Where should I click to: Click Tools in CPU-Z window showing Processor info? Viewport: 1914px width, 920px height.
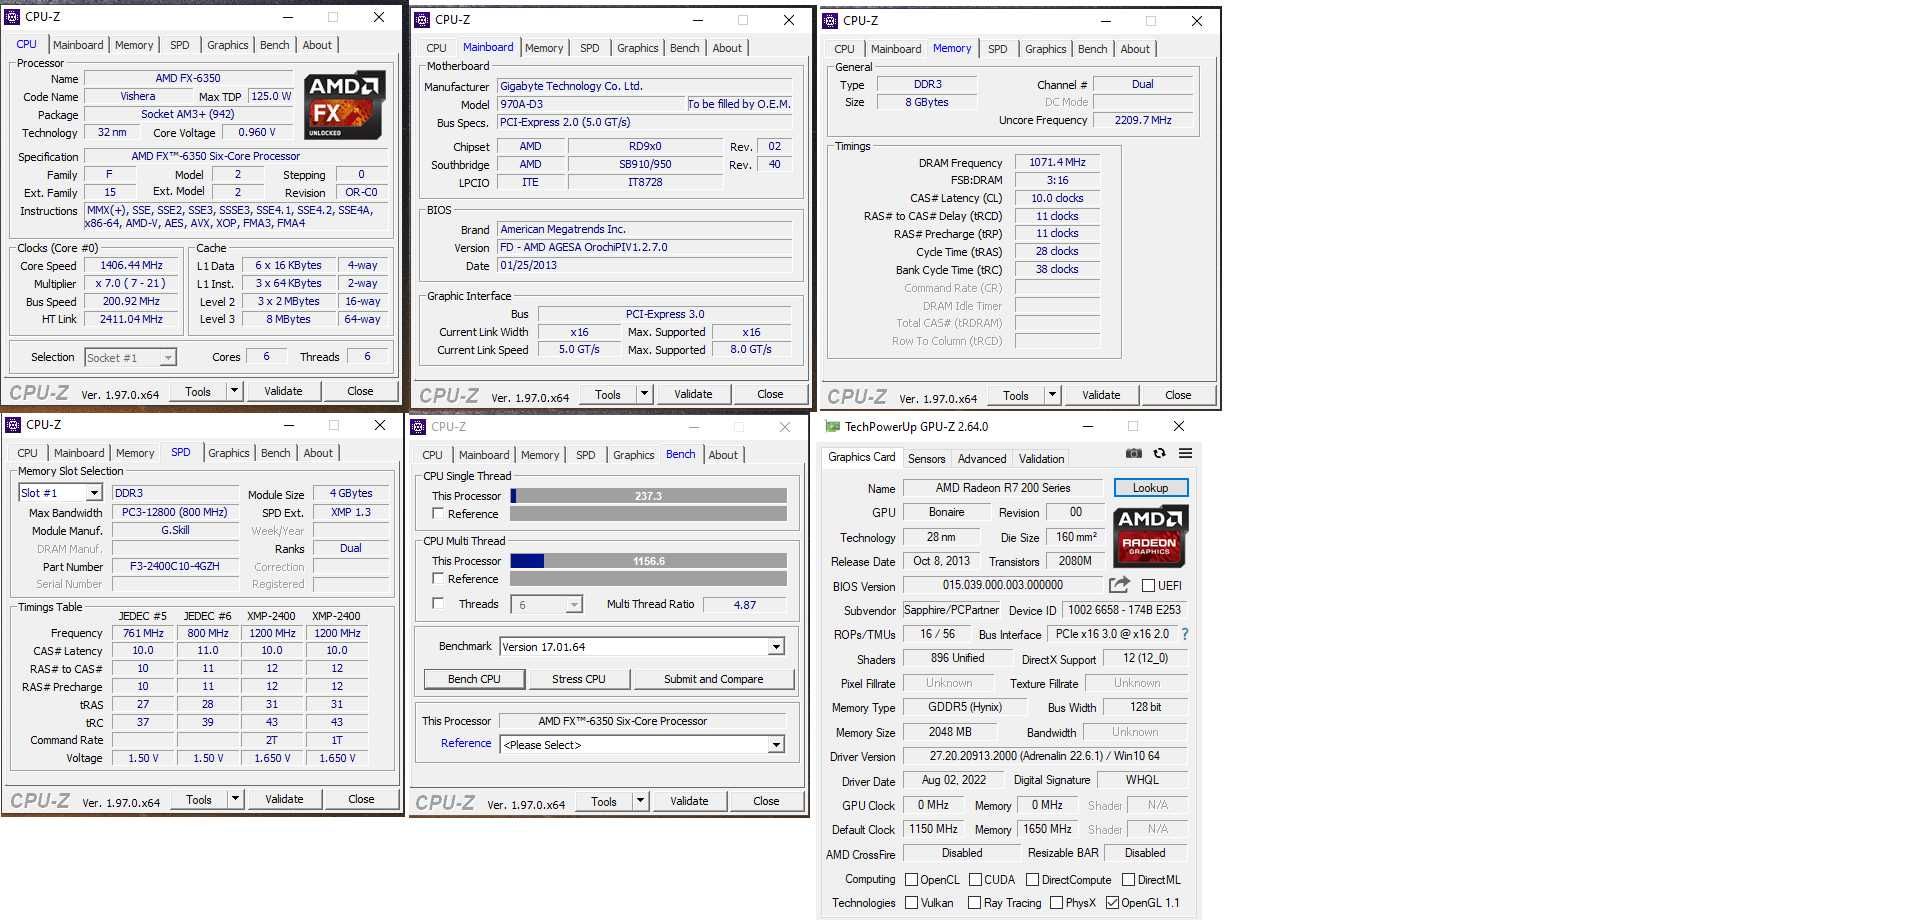tap(198, 391)
